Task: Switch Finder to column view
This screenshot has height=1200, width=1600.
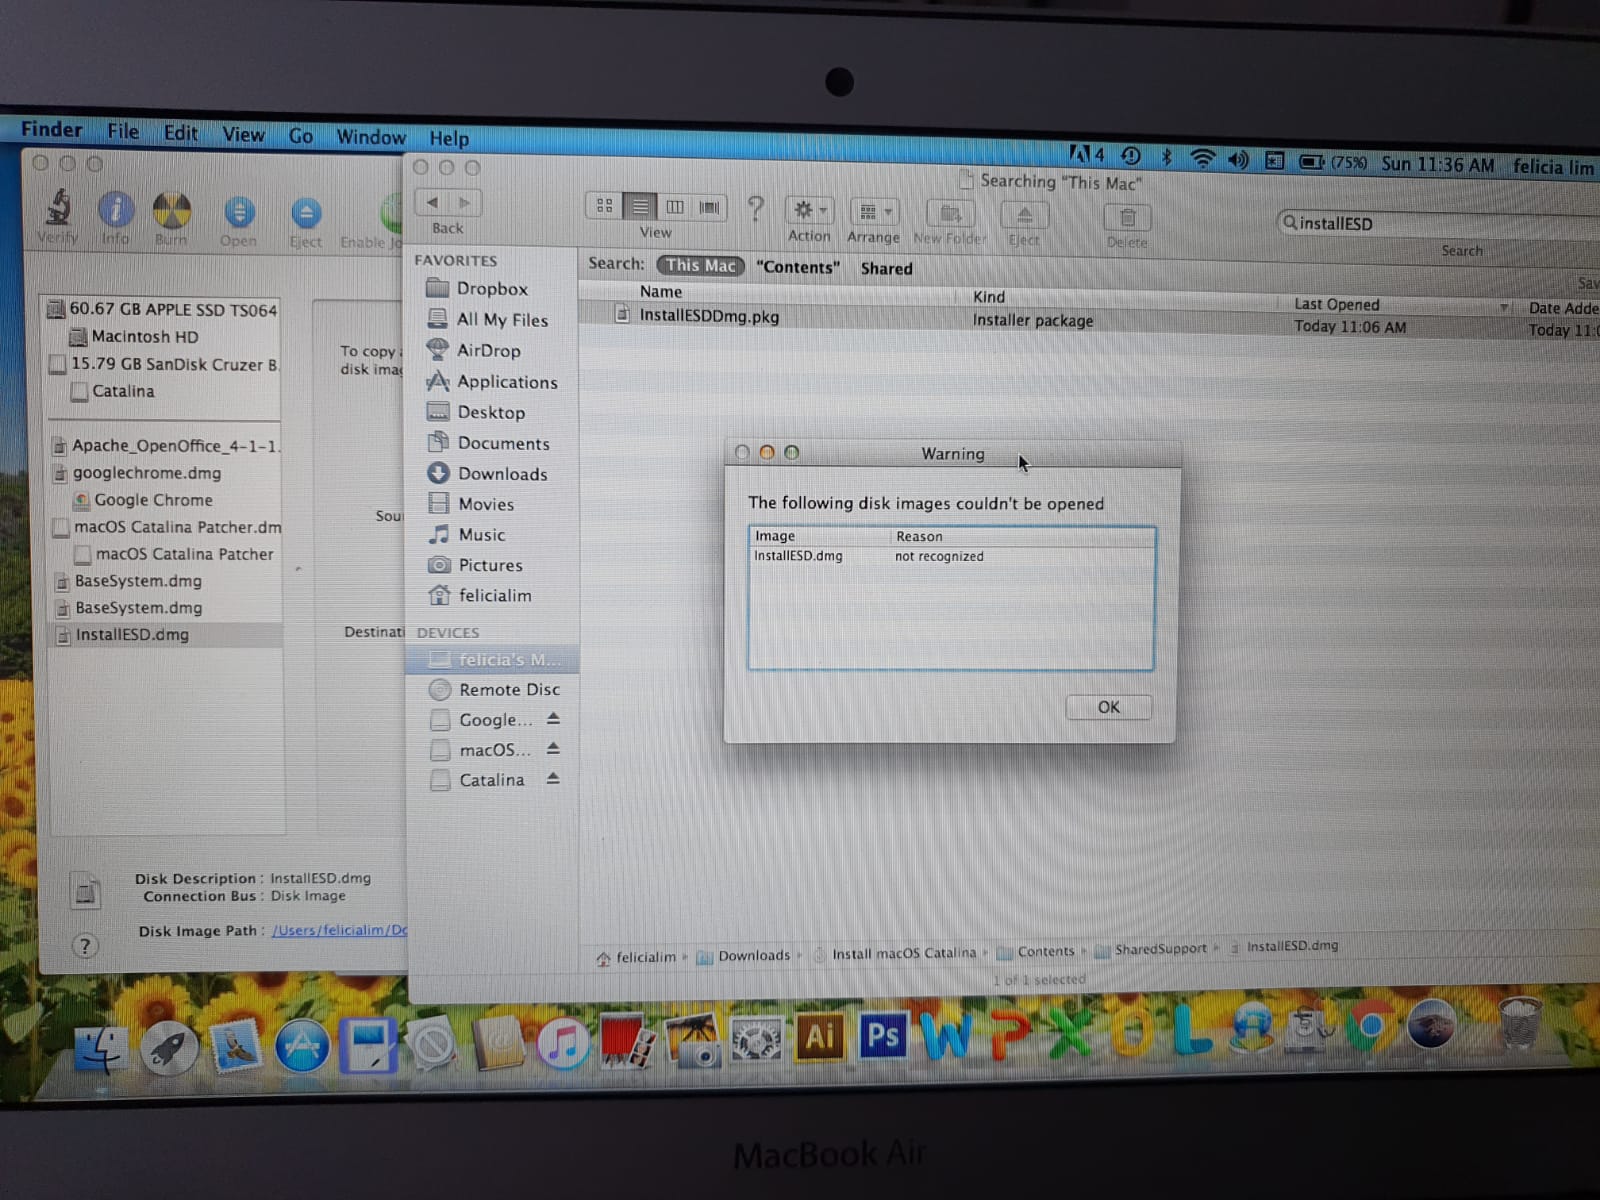Action: pos(674,207)
